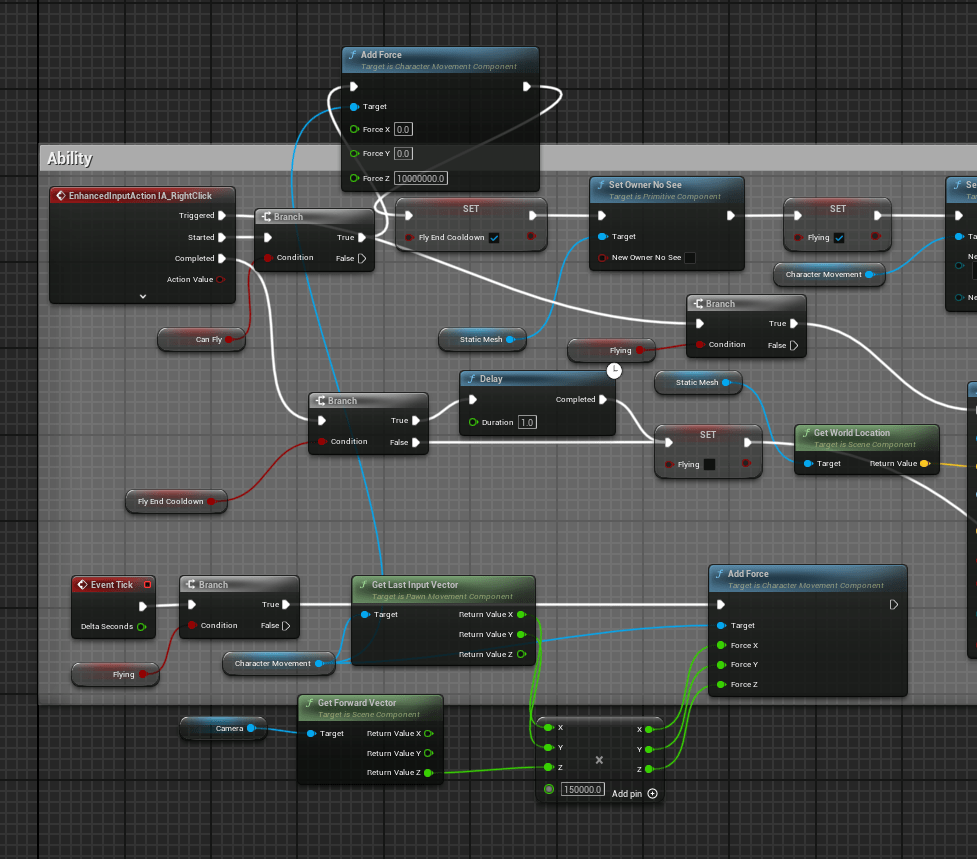Enable the New Owner No See checkbox
The image size is (977, 859).
(x=689, y=258)
